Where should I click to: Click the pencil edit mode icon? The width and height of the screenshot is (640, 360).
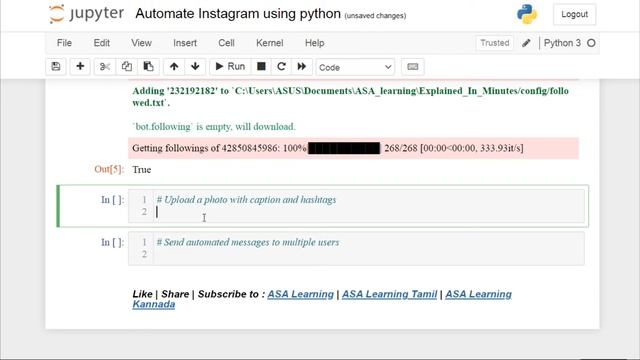tap(526, 43)
